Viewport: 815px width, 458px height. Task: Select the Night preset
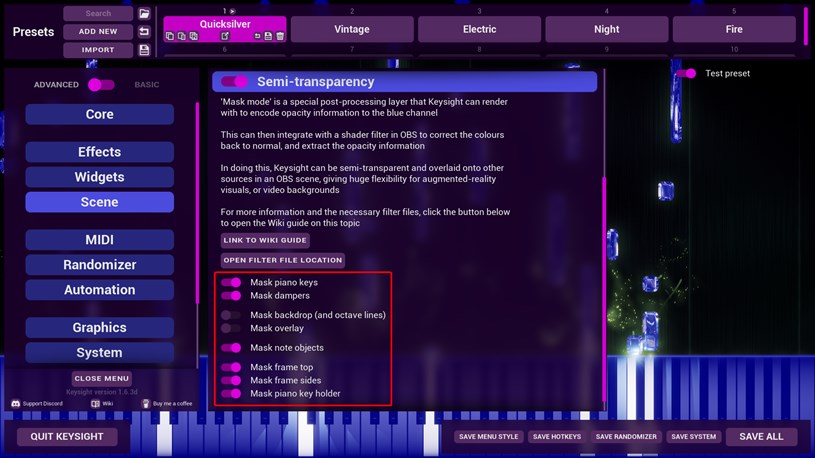coord(607,29)
